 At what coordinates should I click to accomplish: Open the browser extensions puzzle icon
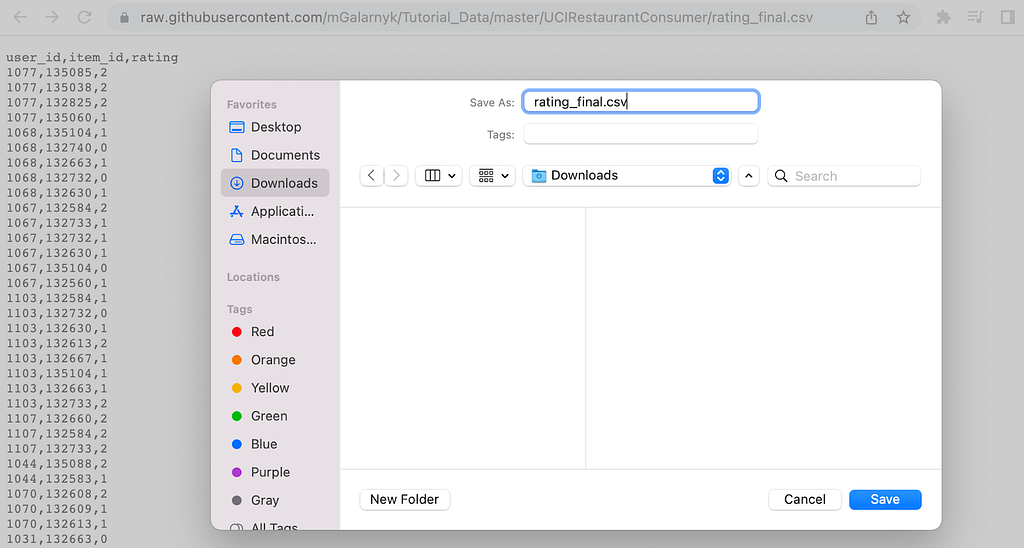943,18
